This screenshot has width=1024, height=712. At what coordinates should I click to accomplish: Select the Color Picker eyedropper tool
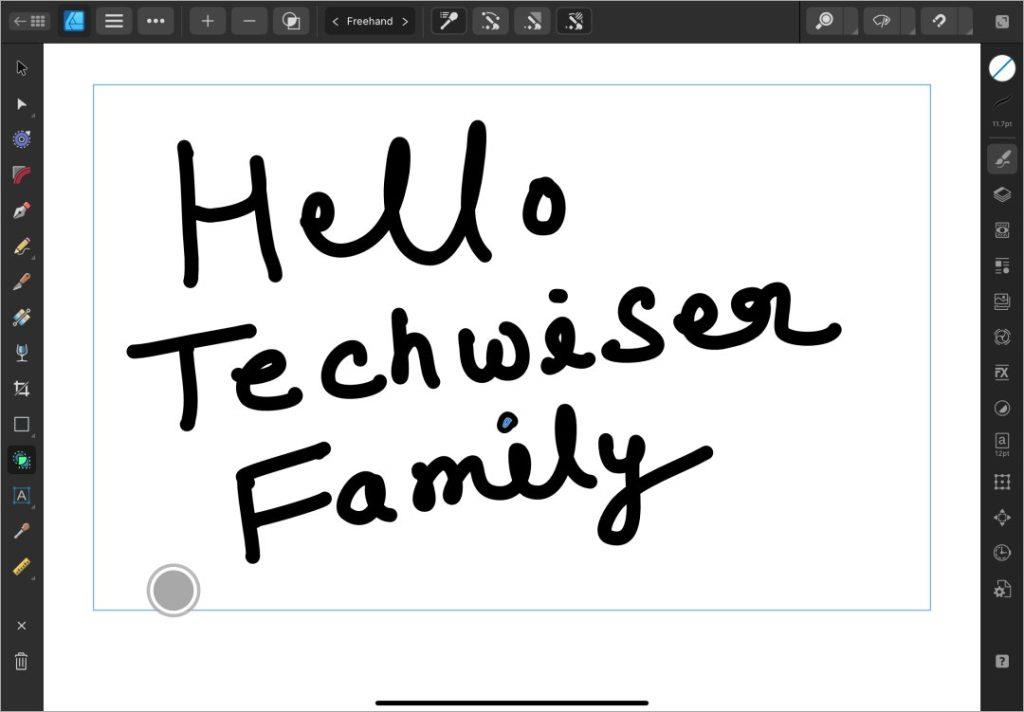22,531
